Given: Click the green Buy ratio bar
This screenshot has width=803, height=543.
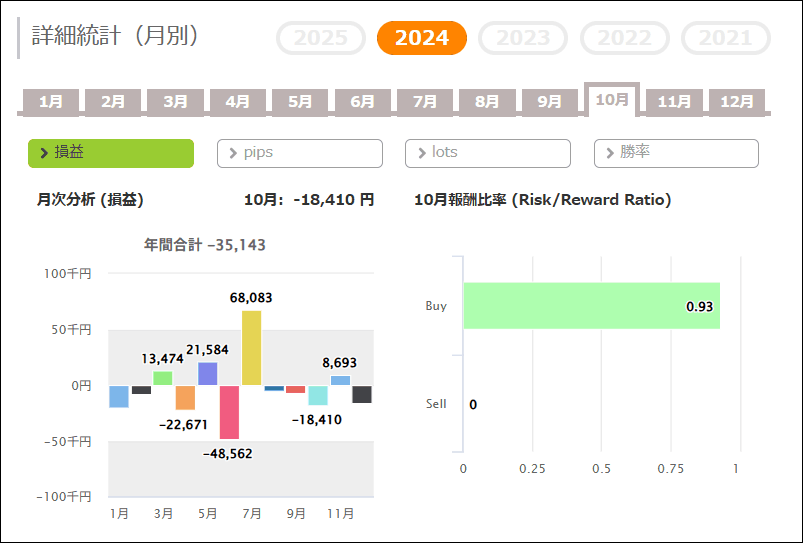Looking at the screenshot, I should tap(590, 306).
